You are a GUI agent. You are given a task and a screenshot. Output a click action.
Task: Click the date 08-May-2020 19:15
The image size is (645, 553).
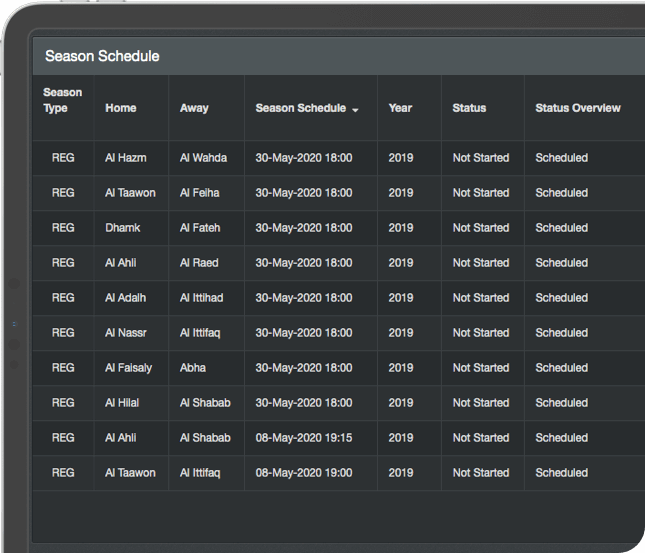(x=304, y=437)
